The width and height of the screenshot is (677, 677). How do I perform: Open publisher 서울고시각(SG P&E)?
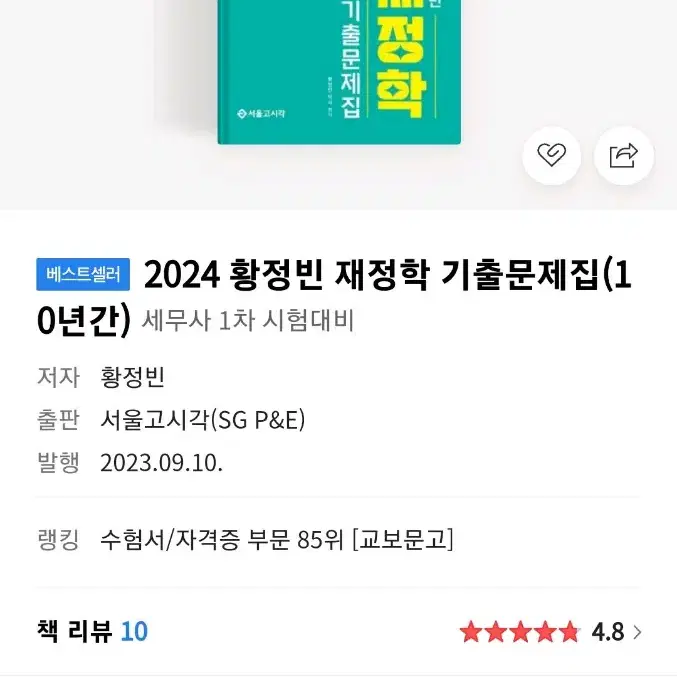pos(202,420)
